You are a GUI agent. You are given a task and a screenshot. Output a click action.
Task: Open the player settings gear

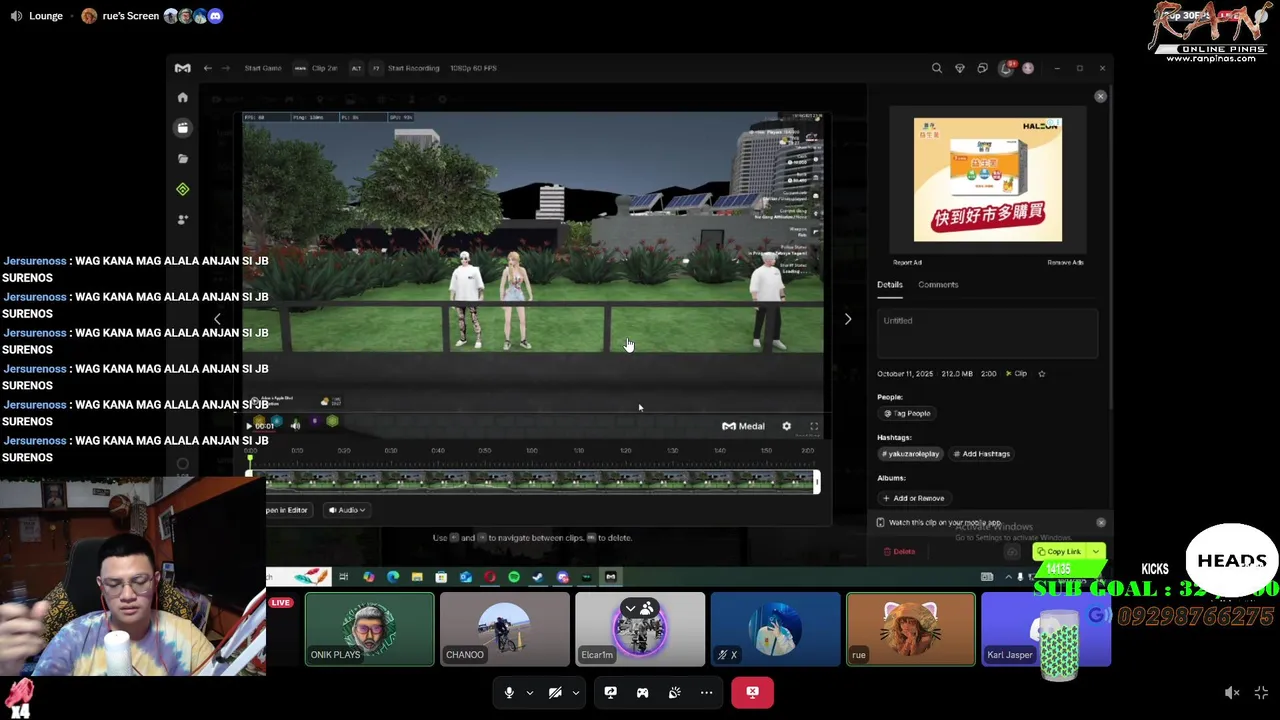786,426
